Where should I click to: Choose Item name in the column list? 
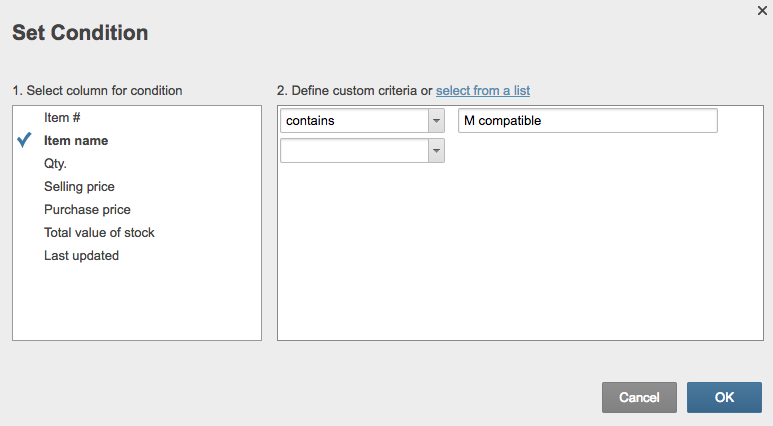(x=76, y=141)
